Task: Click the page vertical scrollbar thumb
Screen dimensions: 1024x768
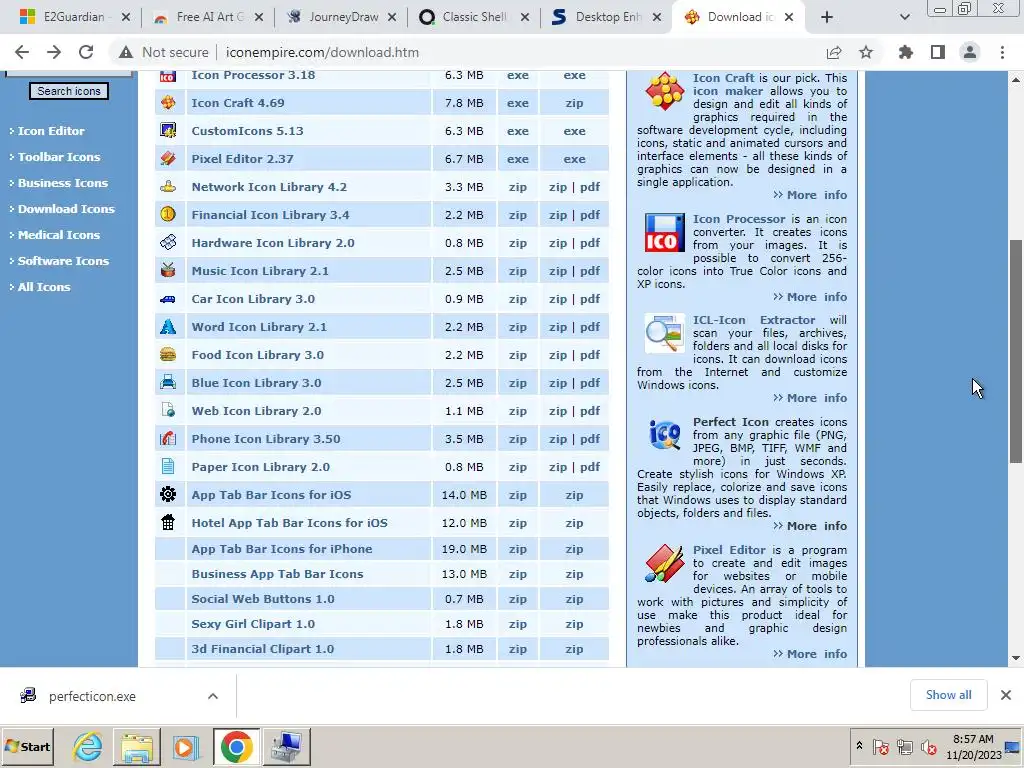Action: [1016, 351]
